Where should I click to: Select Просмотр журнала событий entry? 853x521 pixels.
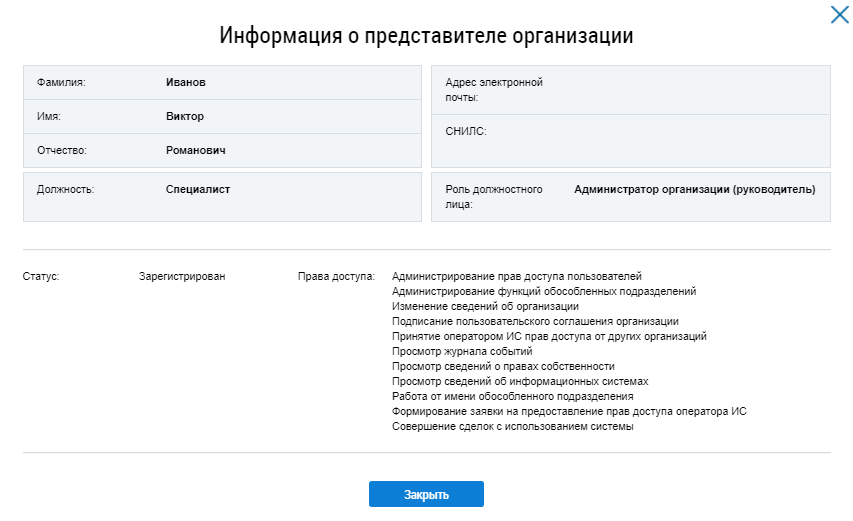pos(462,351)
